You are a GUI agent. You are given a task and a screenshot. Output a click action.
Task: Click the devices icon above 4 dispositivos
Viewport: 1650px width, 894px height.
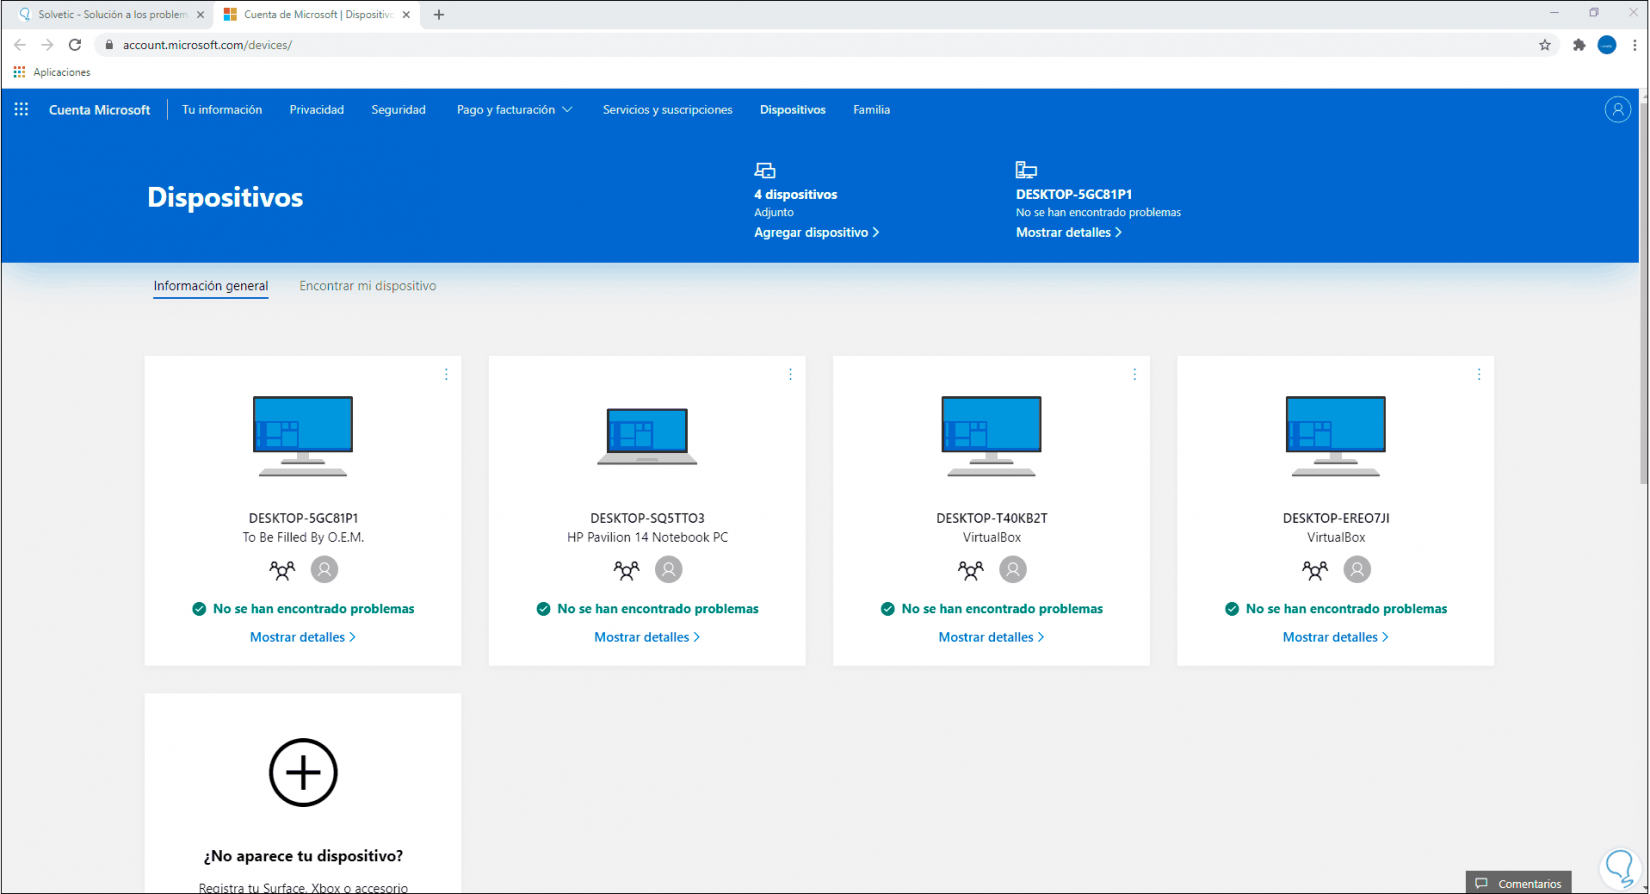pyautogui.click(x=765, y=170)
